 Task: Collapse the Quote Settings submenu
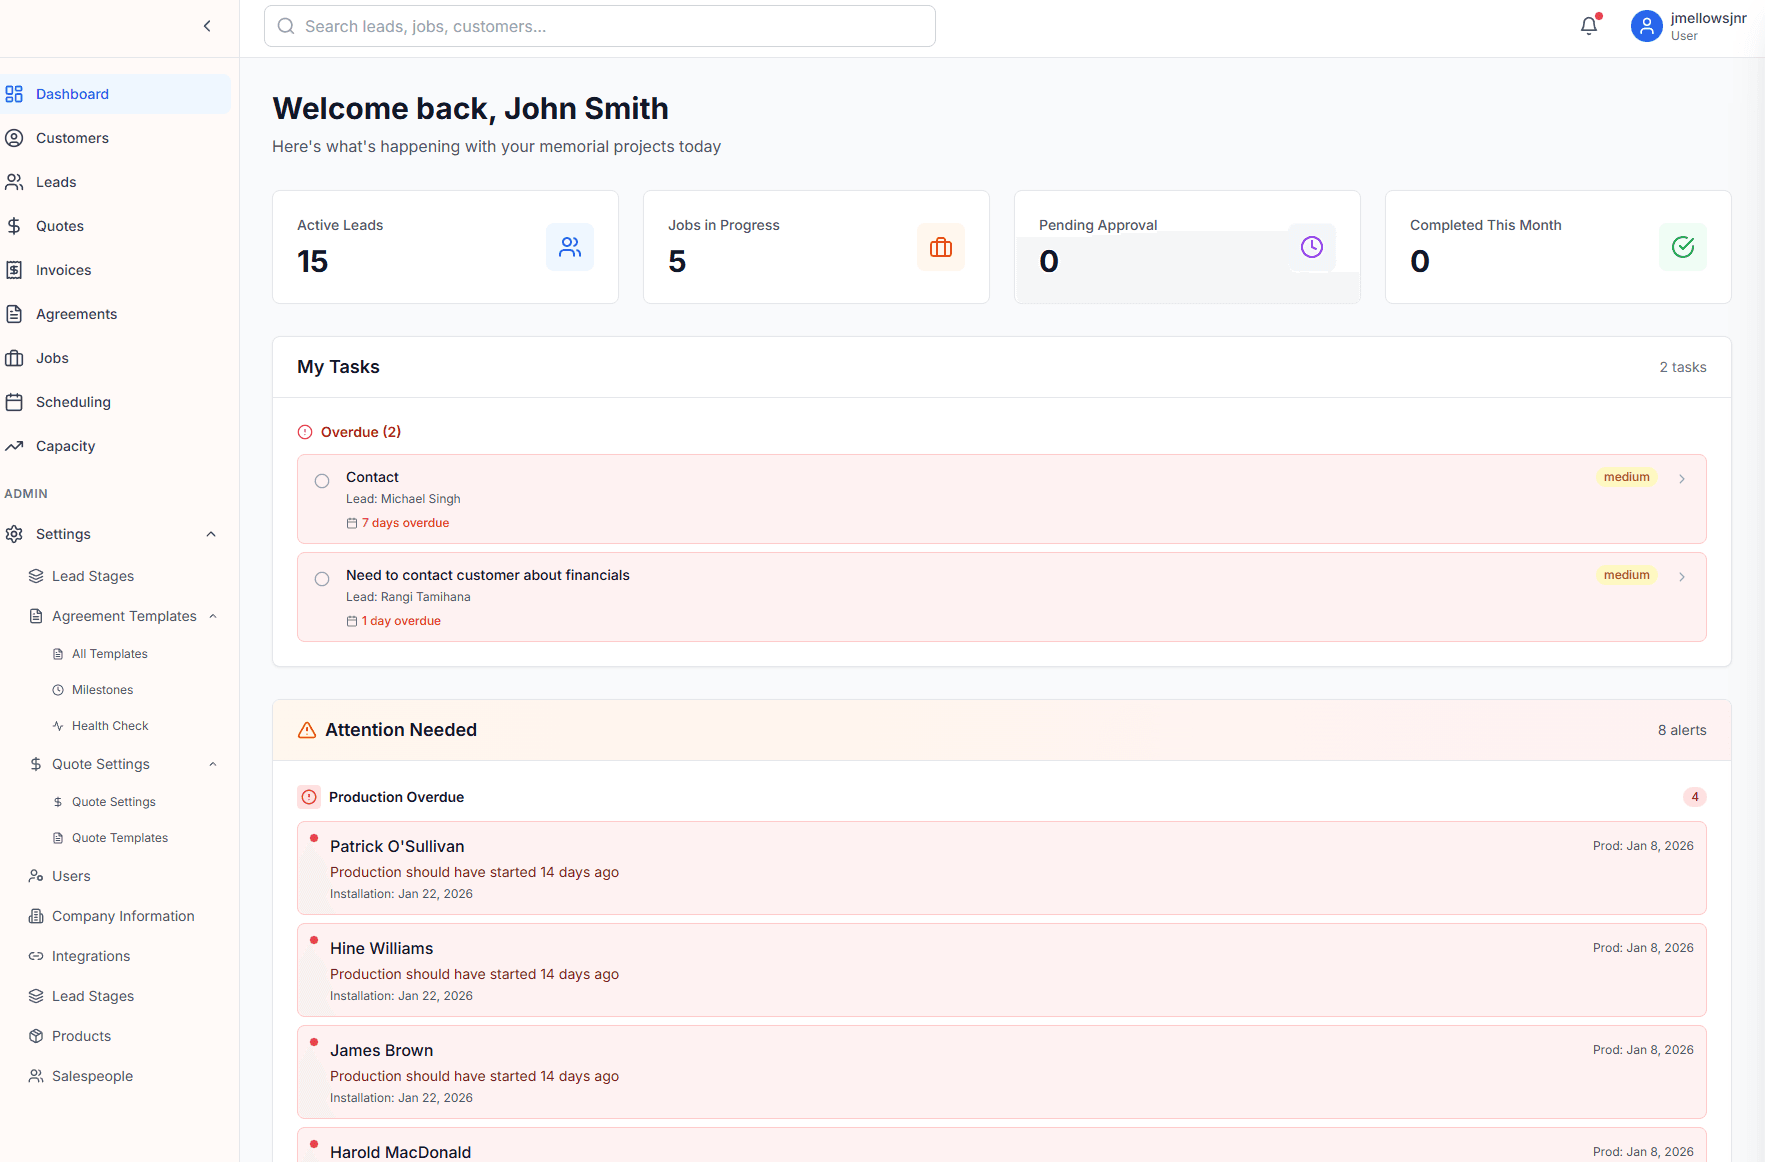[x=213, y=764]
